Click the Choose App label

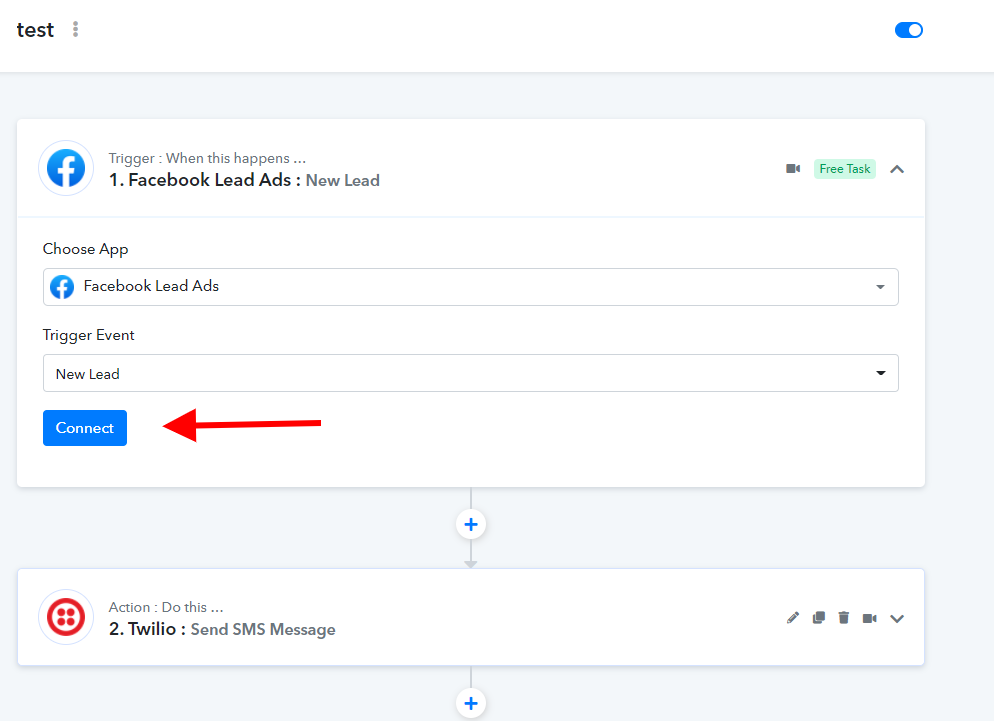coord(86,249)
